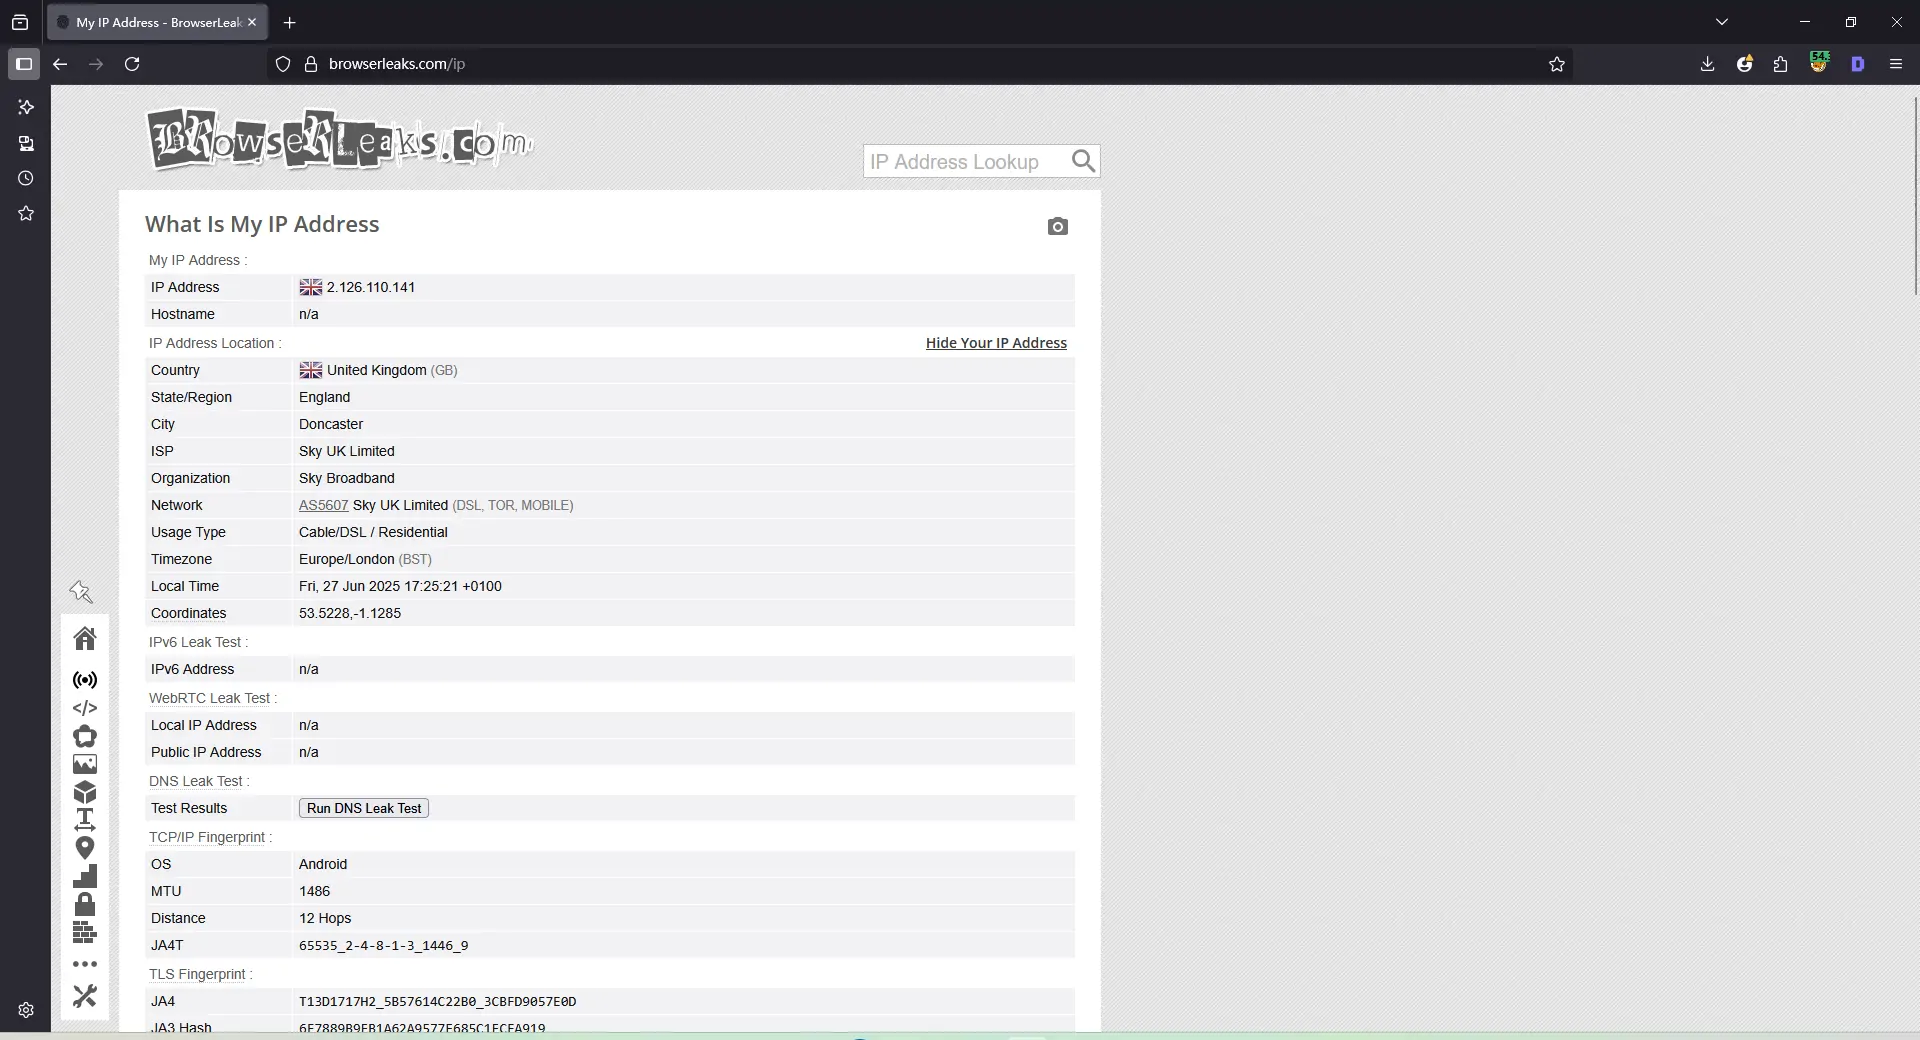Screen dimensions: 1920x1040
Task: Open the Home icon in BrowserLeaks side navigation
Action: click(x=85, y=638)
